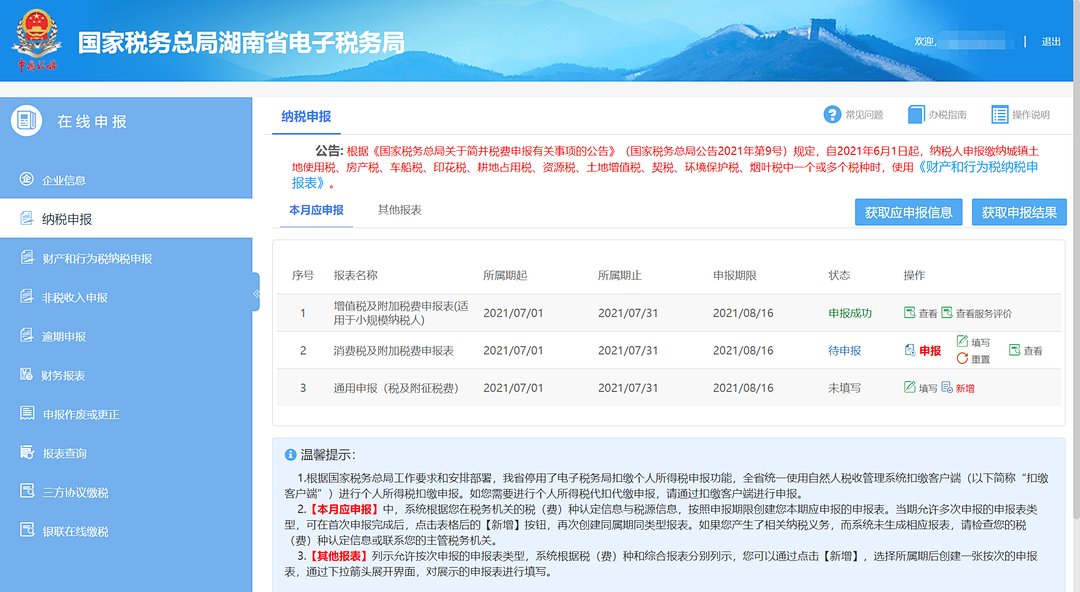1080x592 pixels.
Task: Click 查看服务评价 icon in the 增值税 row
Action: (946, 313)
